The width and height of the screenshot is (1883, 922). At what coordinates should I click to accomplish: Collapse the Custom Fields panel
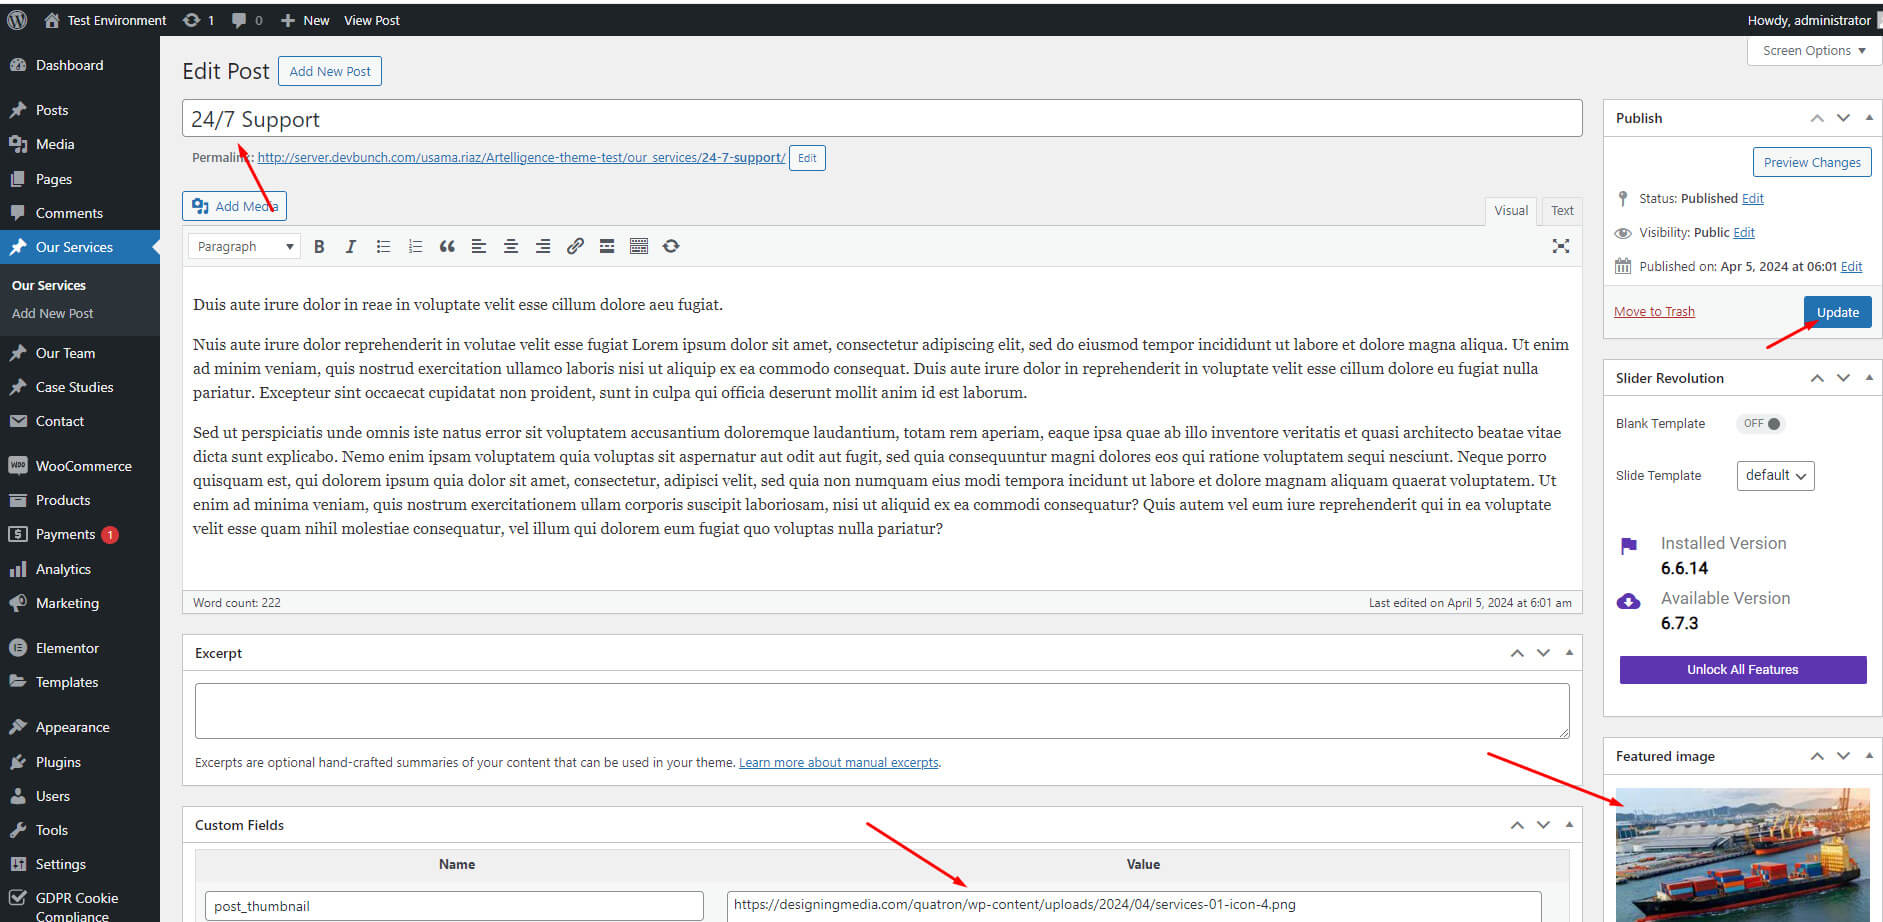pos(1569,825)
